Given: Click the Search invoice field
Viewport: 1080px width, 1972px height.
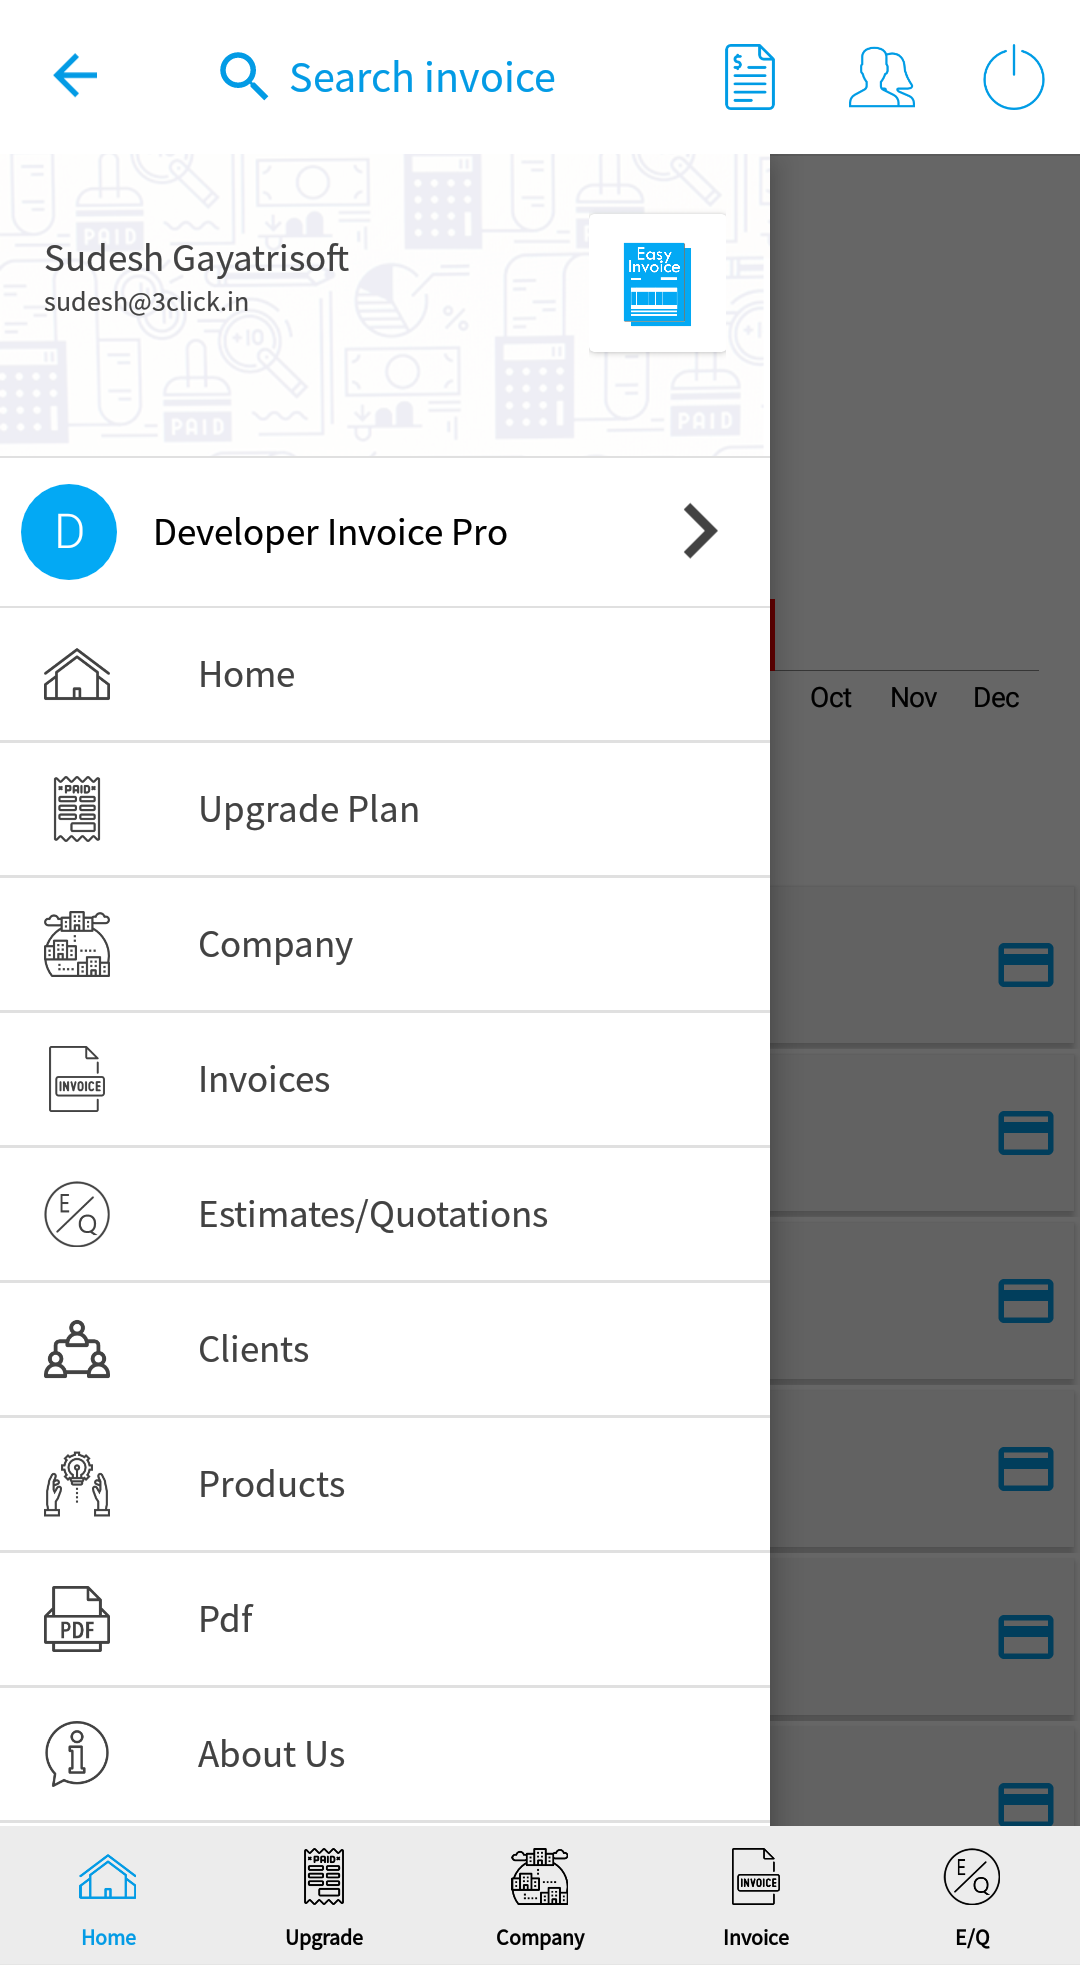Looking at the screenshot, I should coord(388,77).
